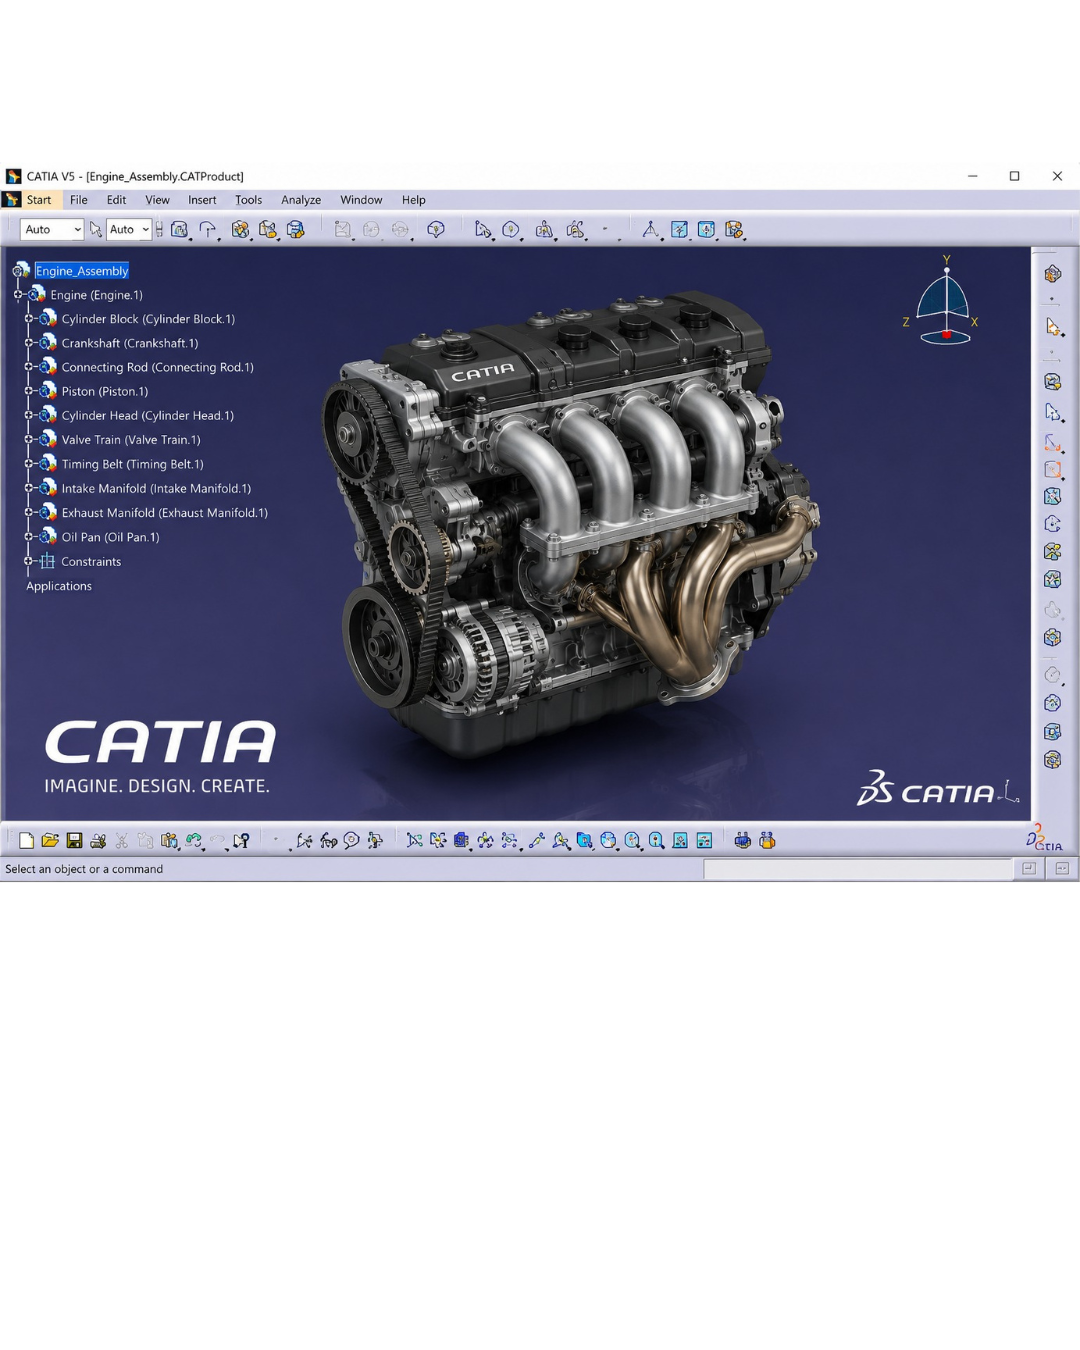The width and height of the screenshot is (1080, 1350).
Task: Click the Zoom In magnifier icon
Action: click(x=633, y=841)
